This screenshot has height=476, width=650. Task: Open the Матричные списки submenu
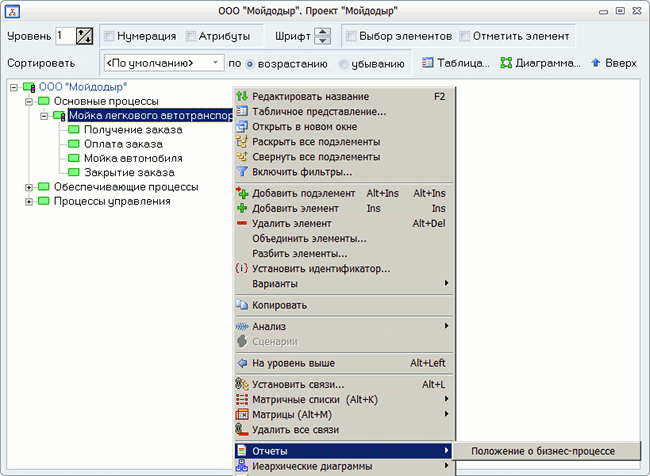tap(344, 399)
